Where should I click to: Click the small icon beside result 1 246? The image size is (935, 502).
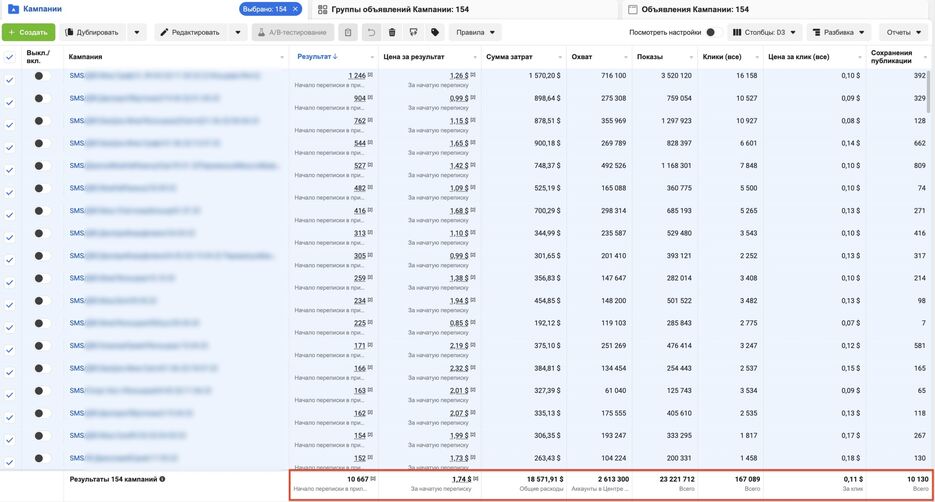point(370,75)
